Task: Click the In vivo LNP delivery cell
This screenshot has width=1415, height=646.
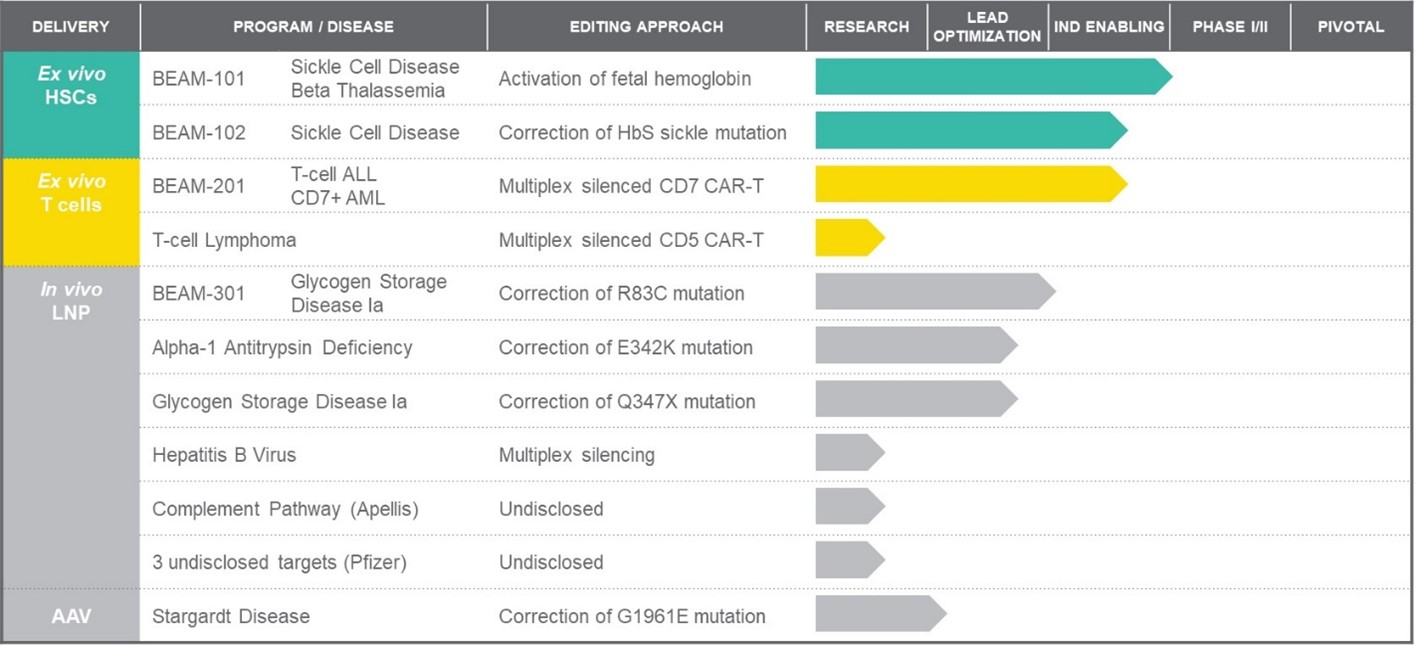Action: [71, 427]
